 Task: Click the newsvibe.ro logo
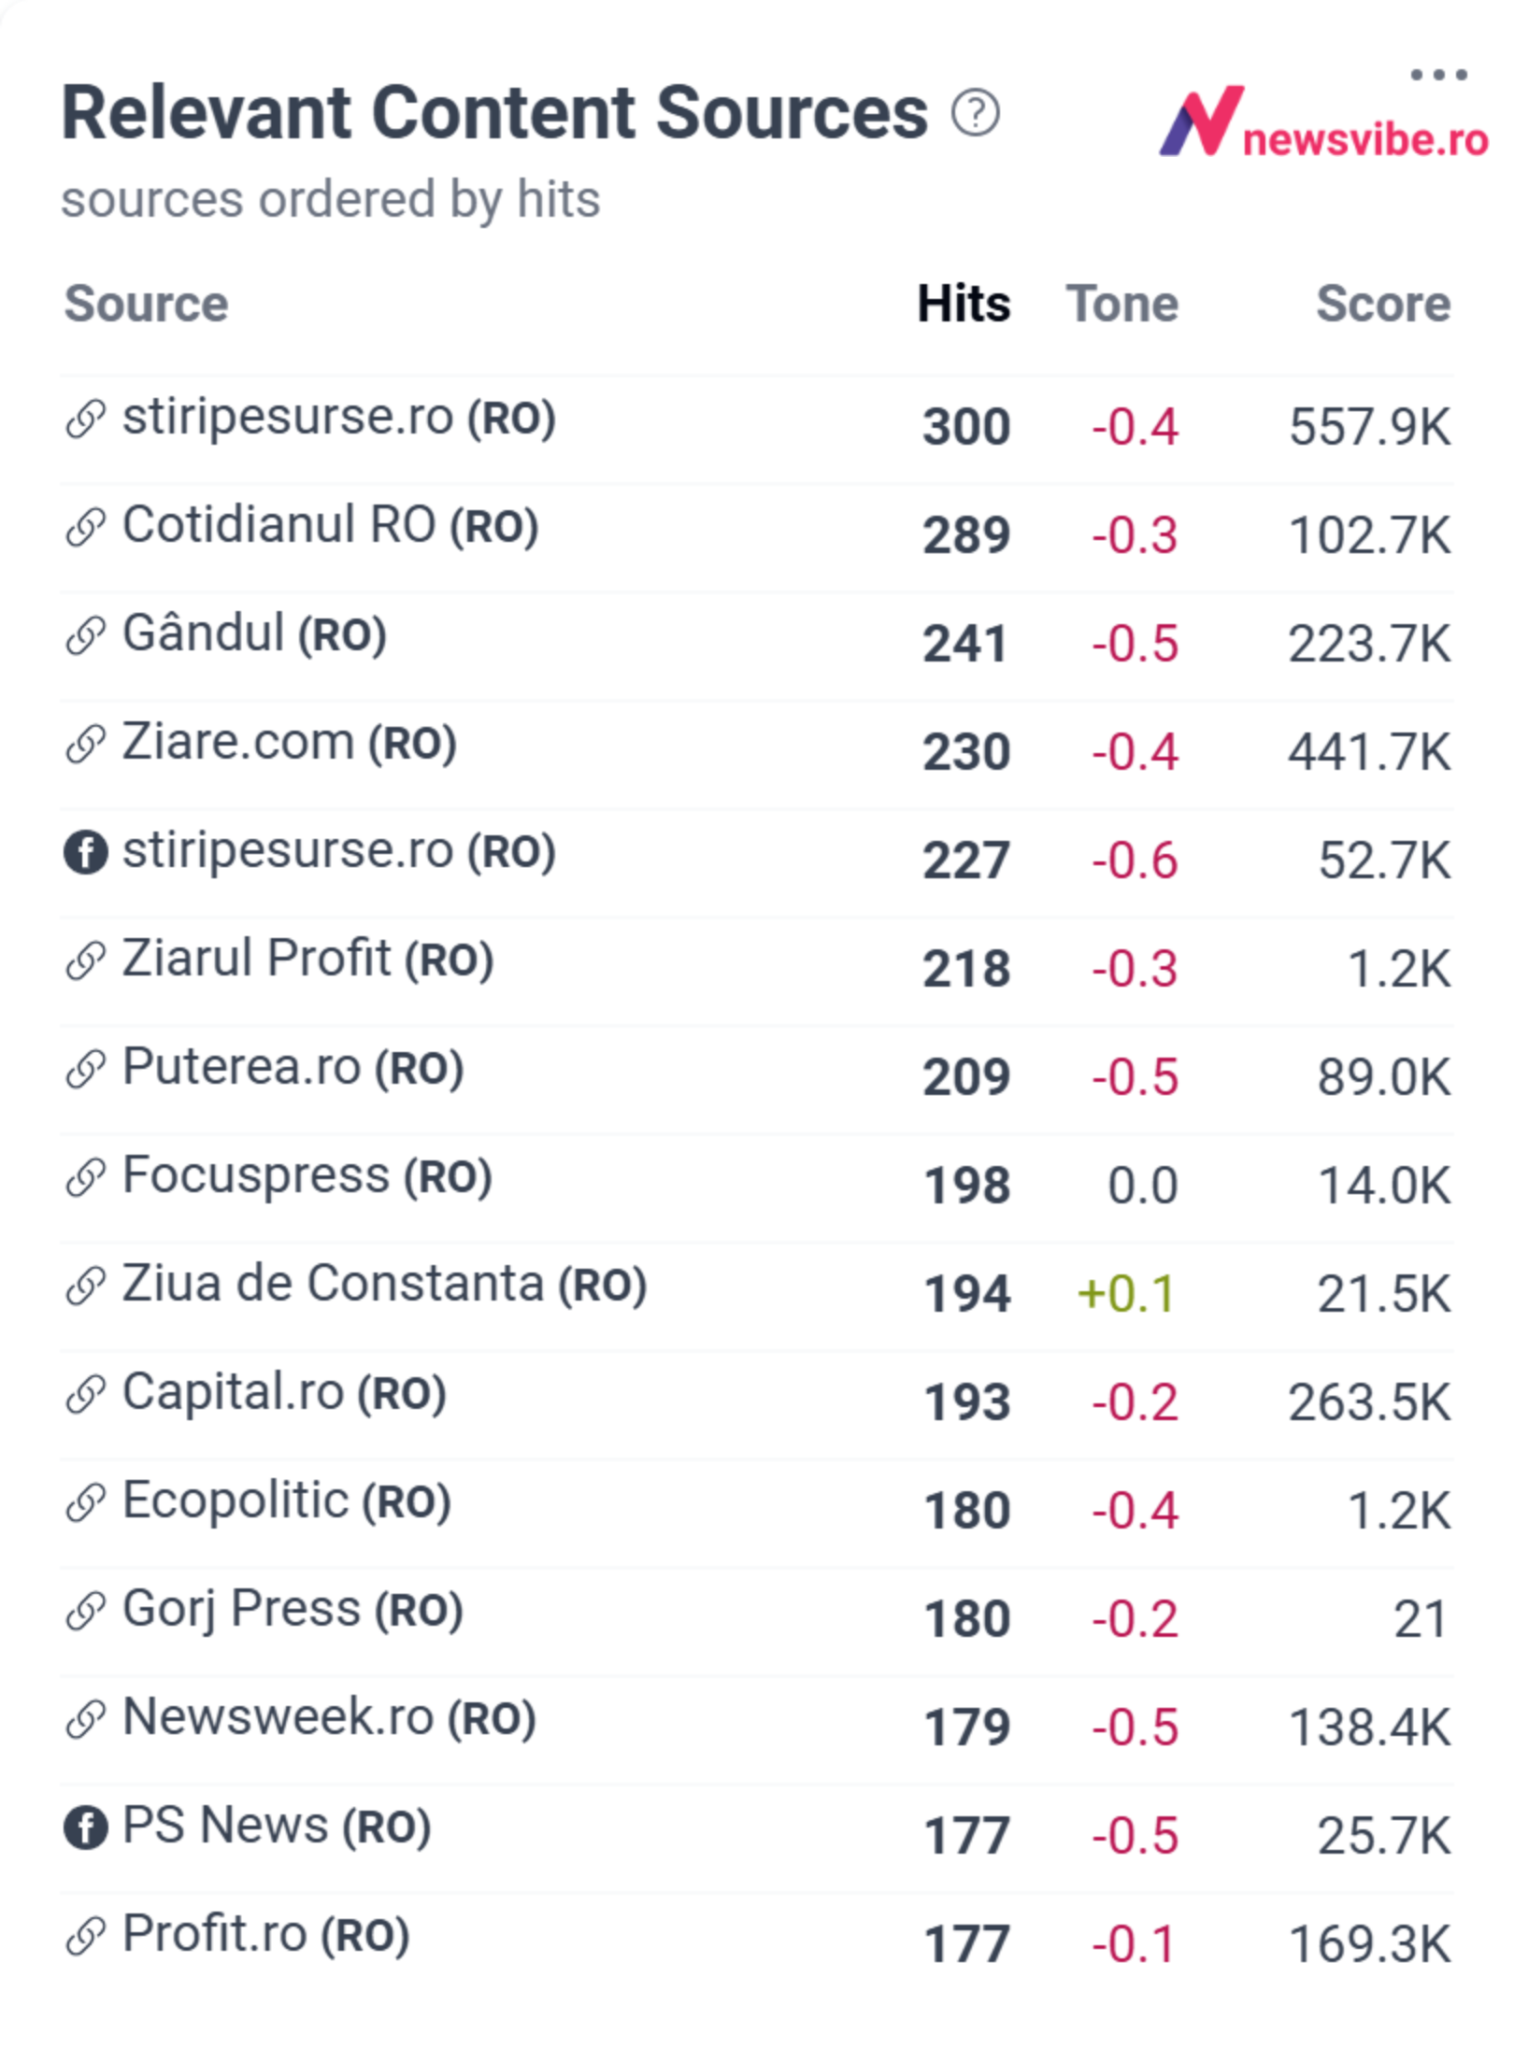[1323, 124]
